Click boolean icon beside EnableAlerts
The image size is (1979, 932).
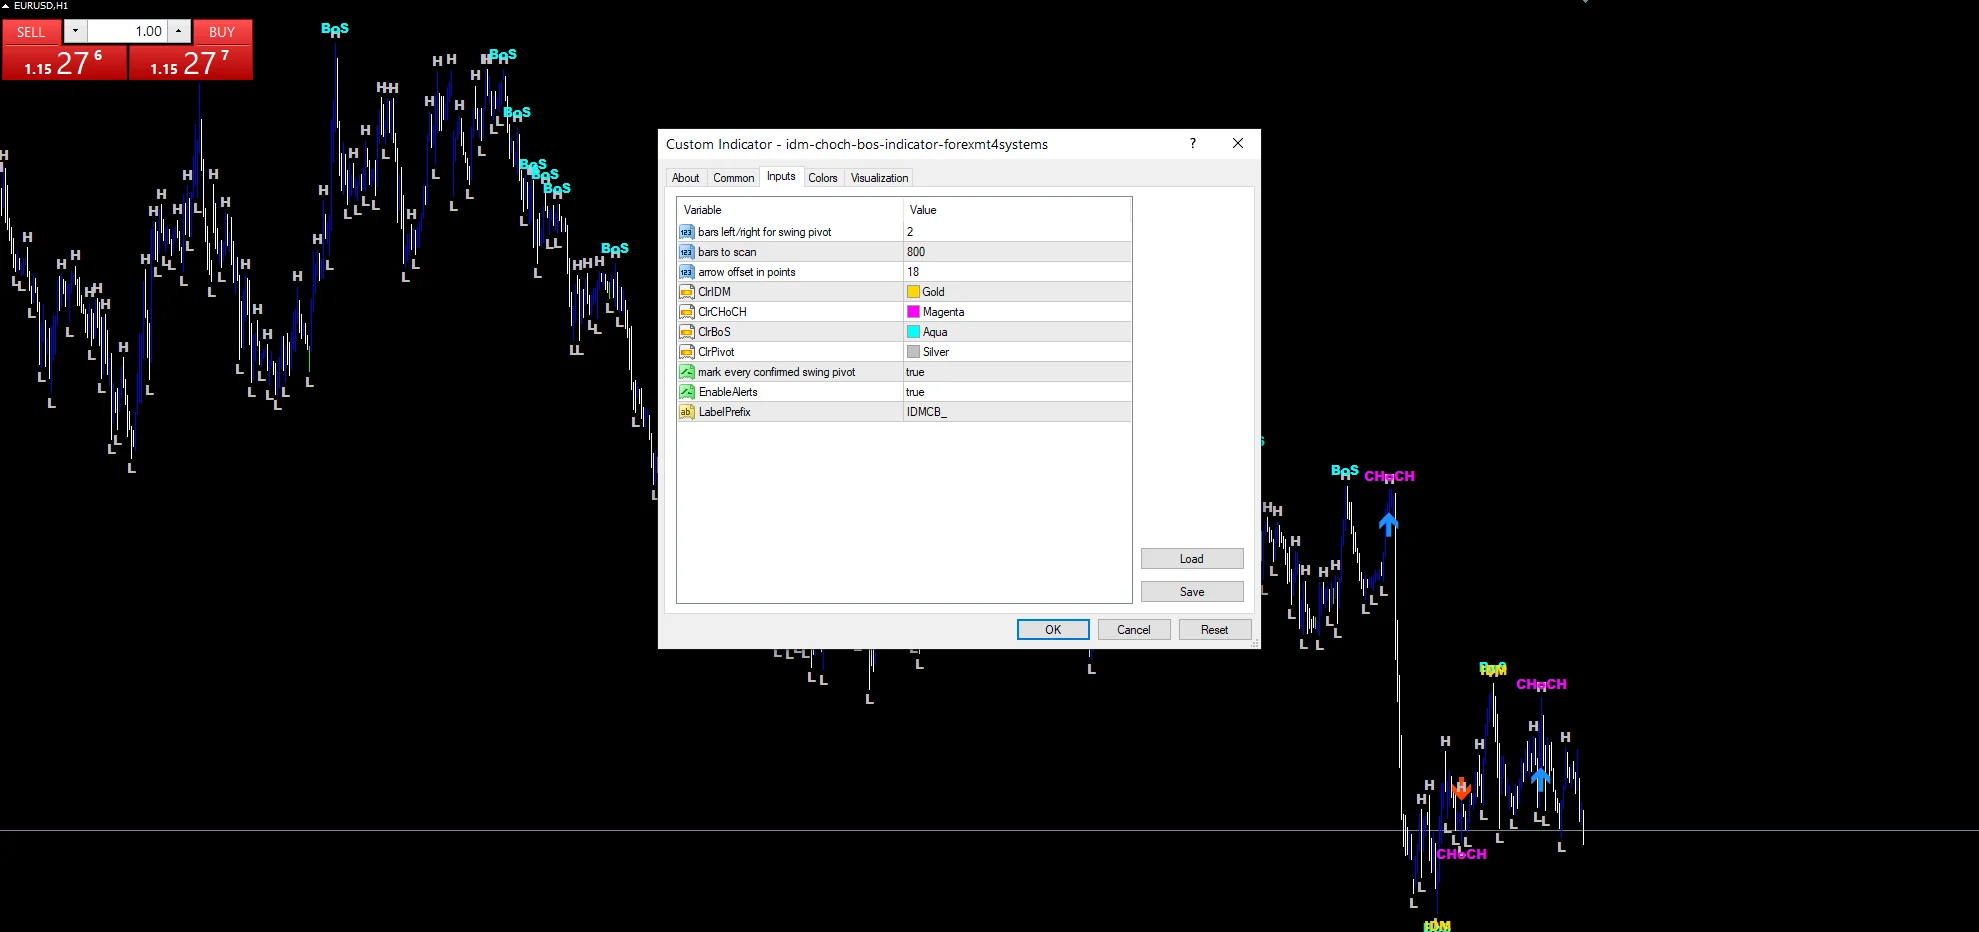point(687,392)
